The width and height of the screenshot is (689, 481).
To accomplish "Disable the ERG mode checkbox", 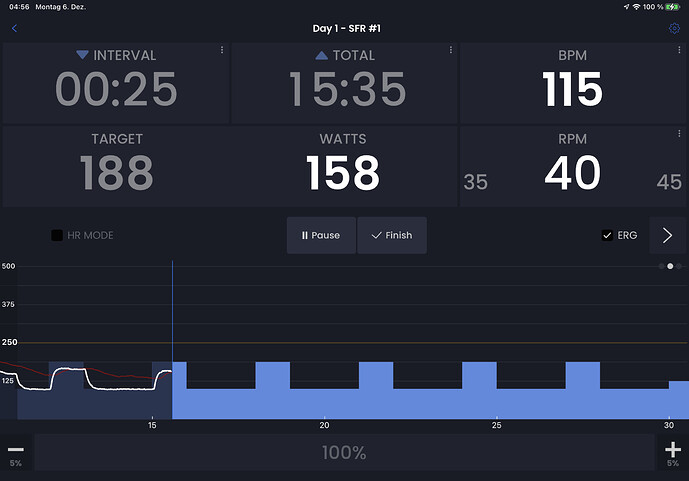I will (607, 235).
